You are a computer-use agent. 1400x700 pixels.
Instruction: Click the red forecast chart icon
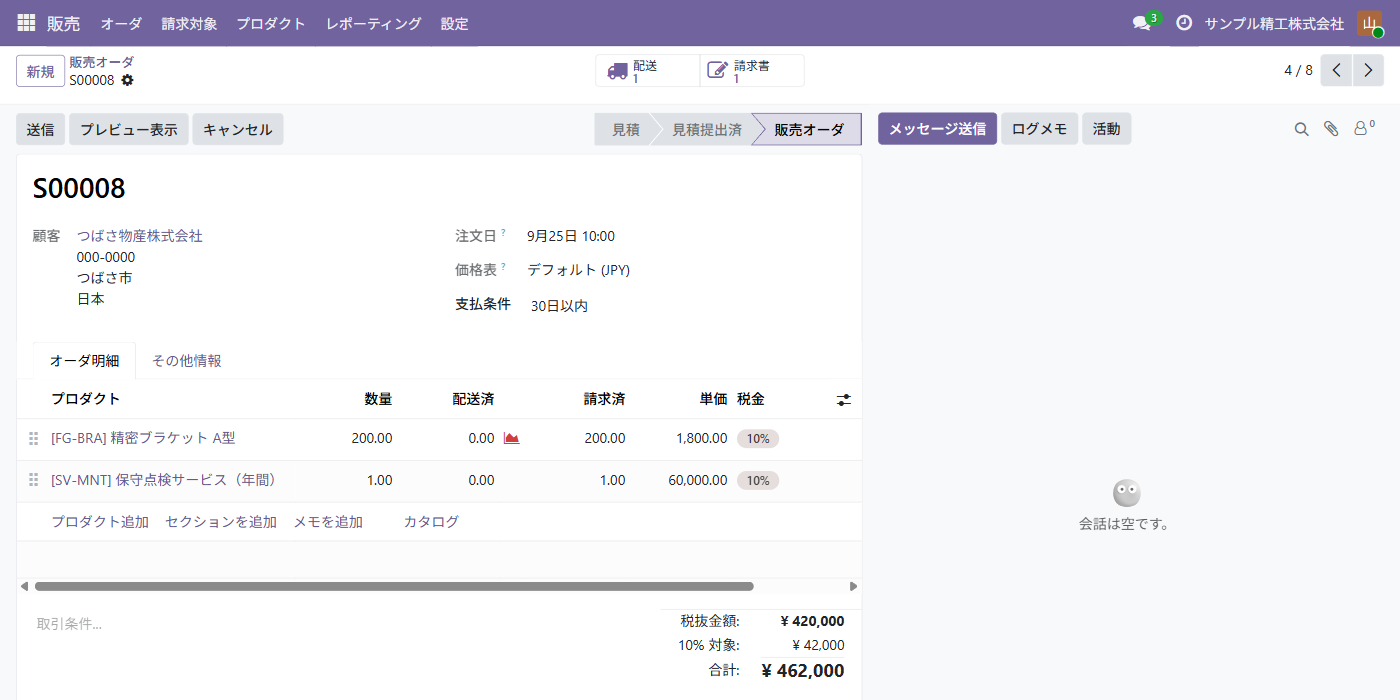(x=511, y=438)
